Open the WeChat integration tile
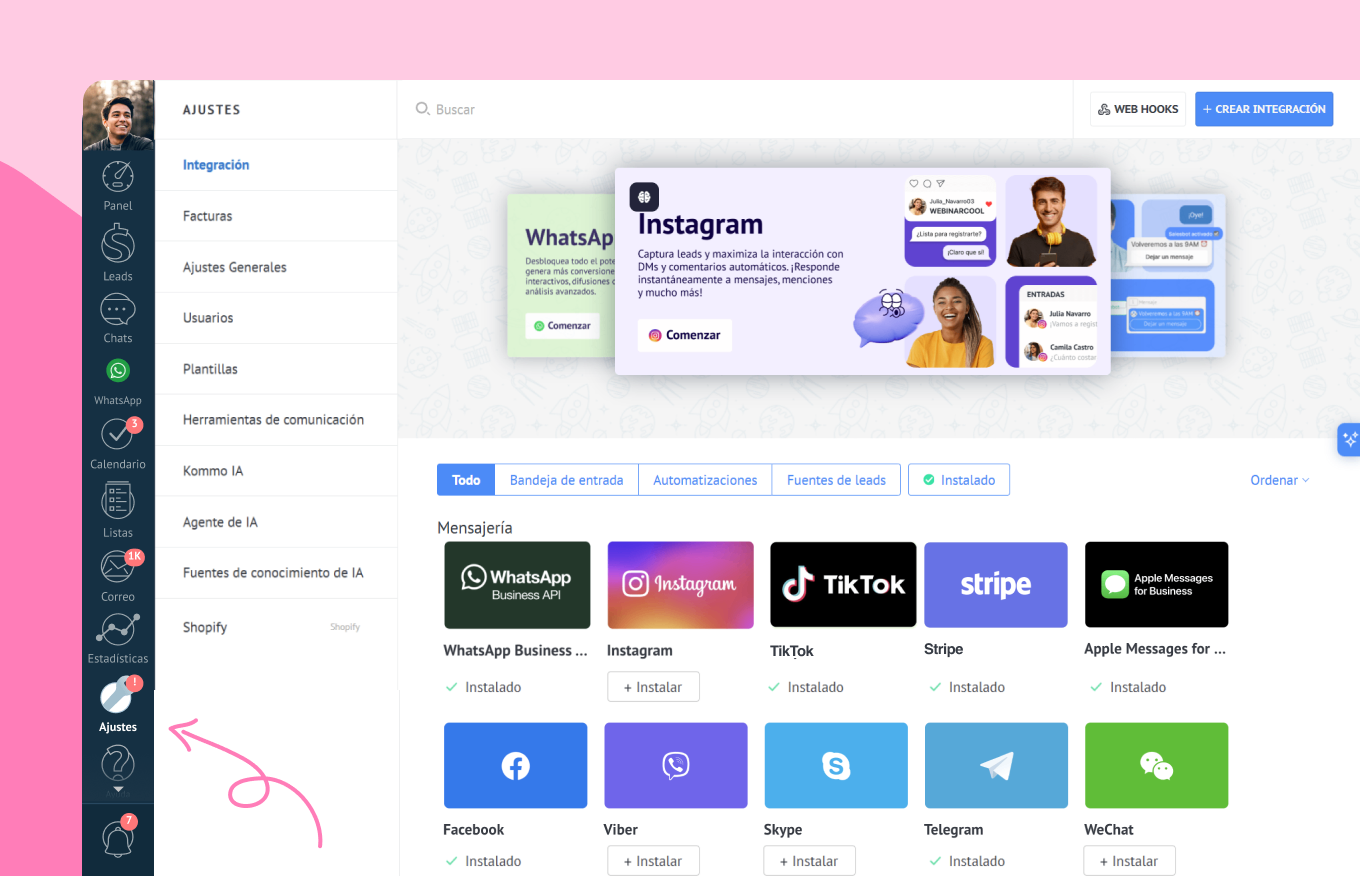1360x876 pixels. point(1156,766)
